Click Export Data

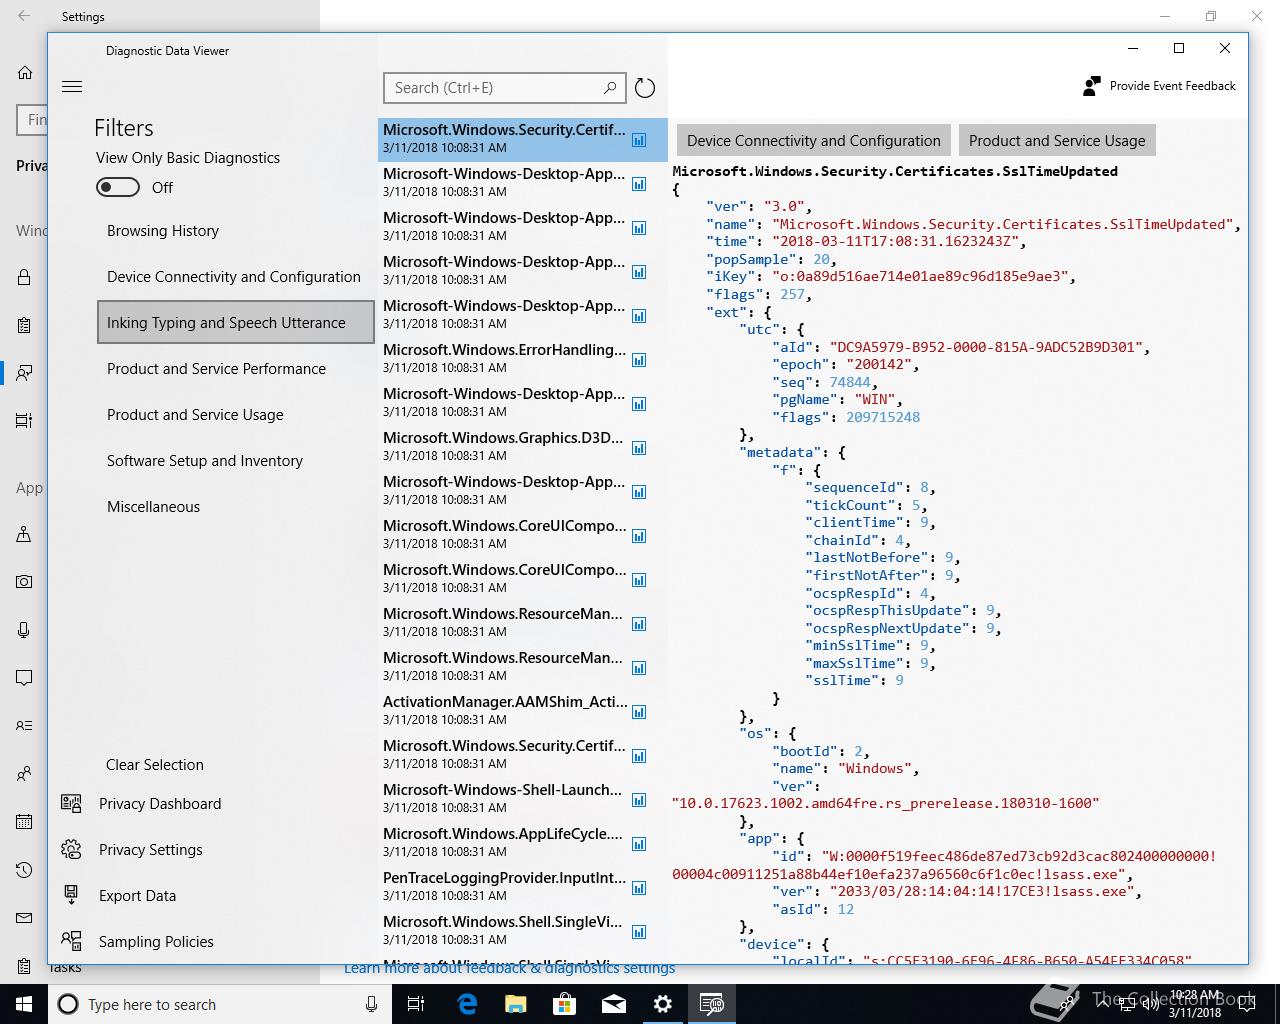tap(137, 896)
